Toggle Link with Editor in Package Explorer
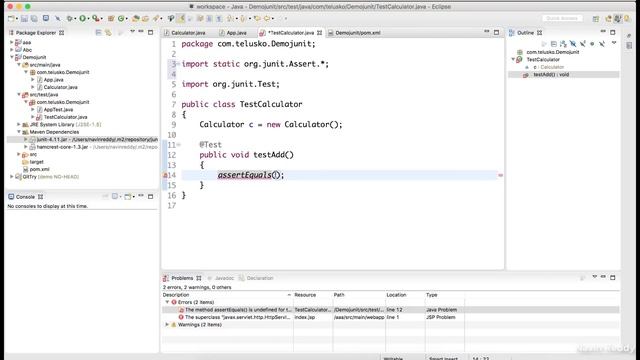 (108, 32)
